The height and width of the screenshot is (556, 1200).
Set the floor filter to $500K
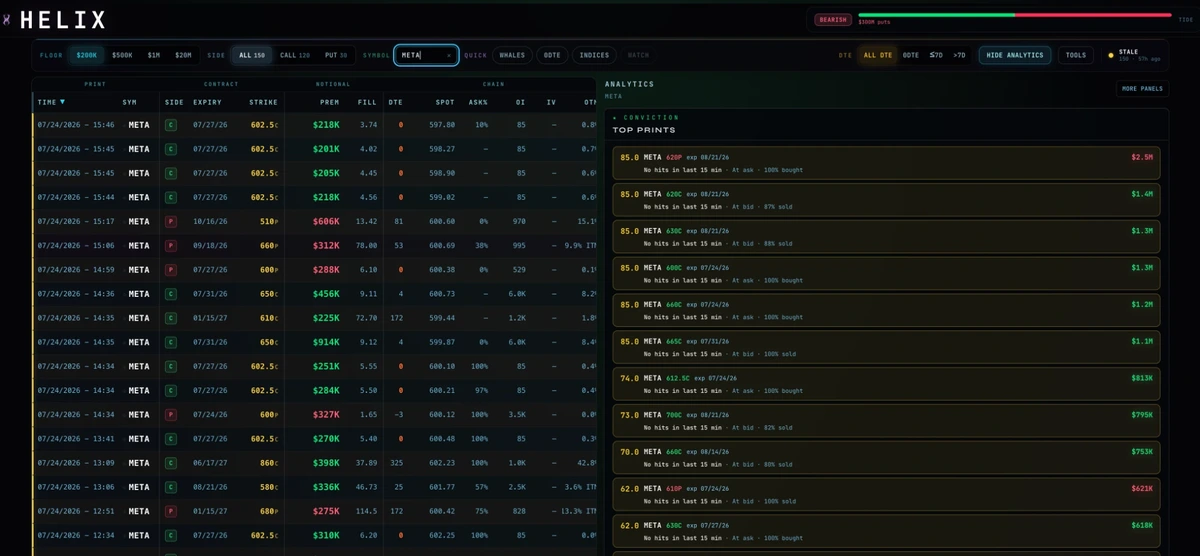tap(122, 55)
